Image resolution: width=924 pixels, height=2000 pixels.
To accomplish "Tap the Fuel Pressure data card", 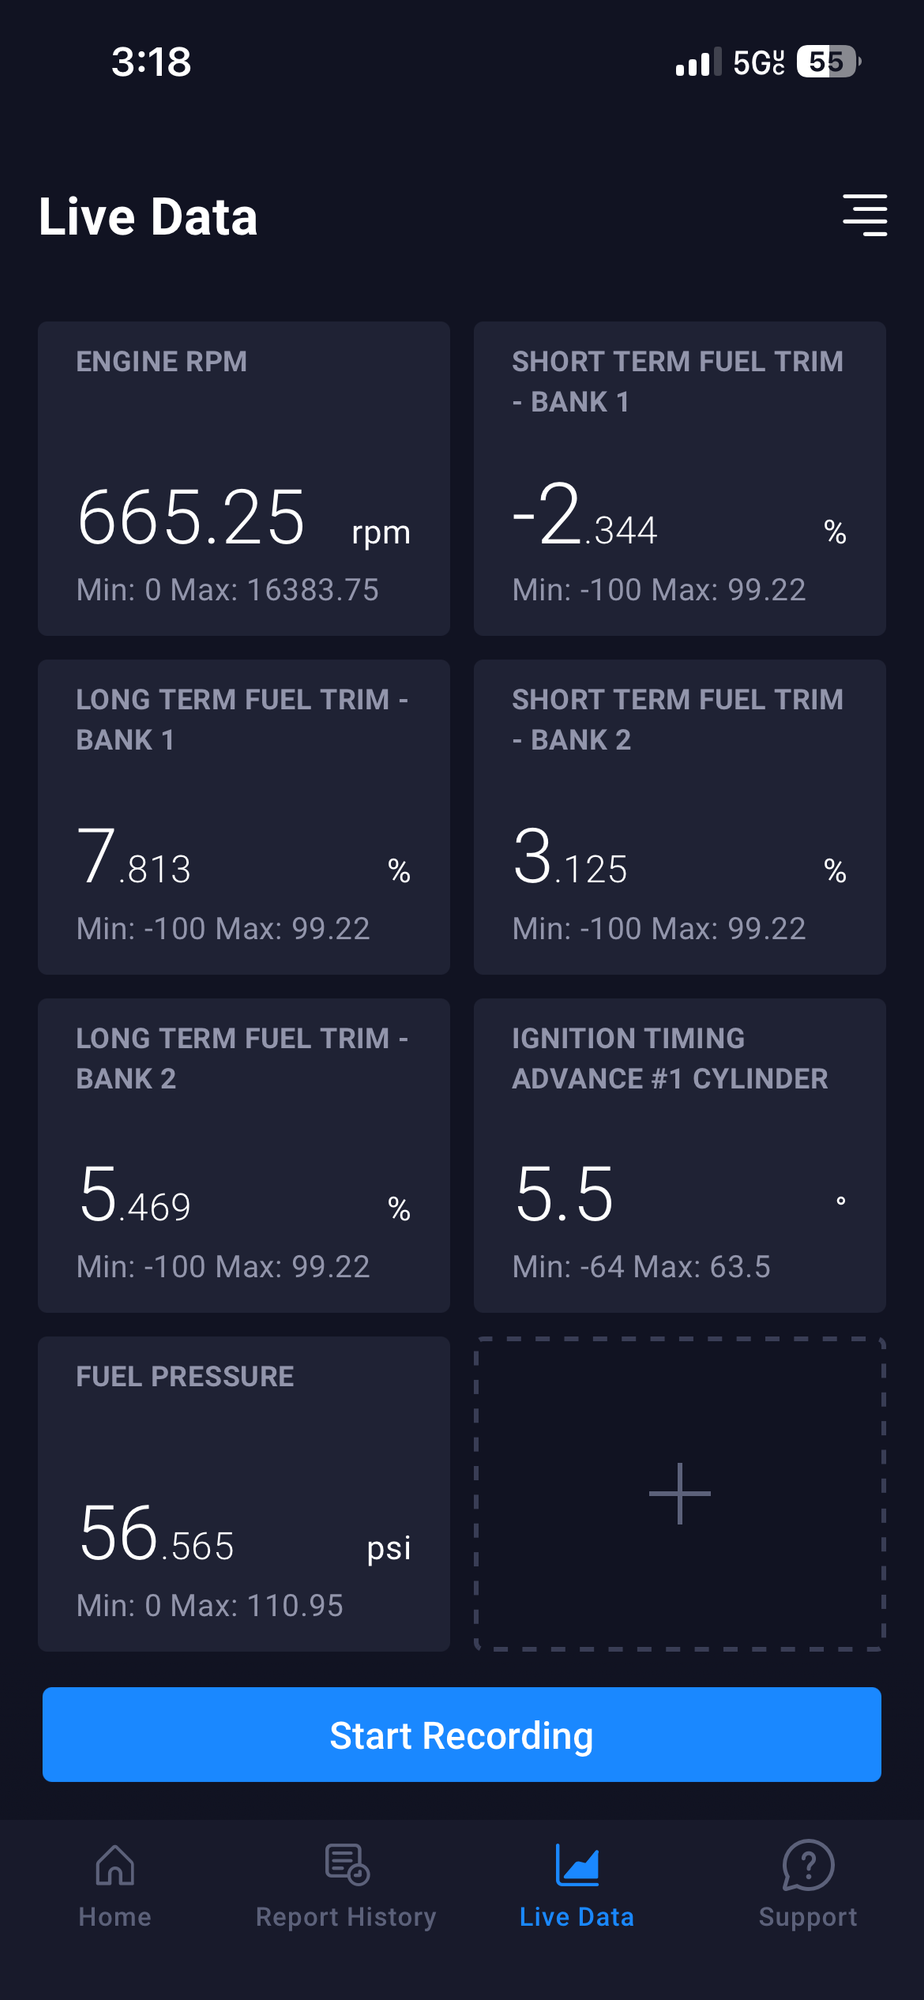I will [244, 1494].
